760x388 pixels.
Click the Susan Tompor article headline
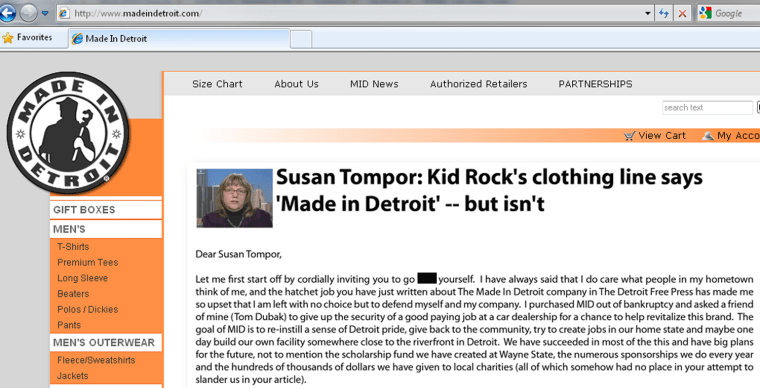[489, 190]
